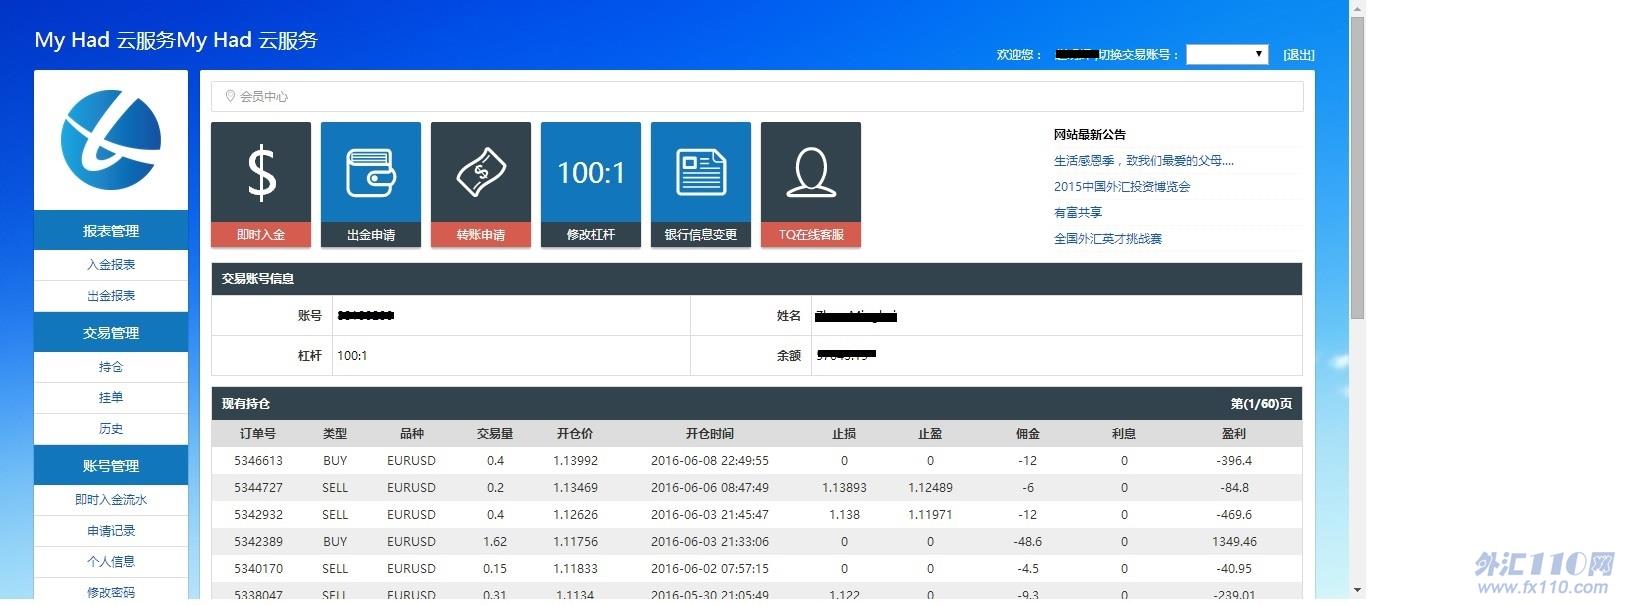1636x605 pixels.
Task: Click open price 1.13469
Action: point(575,488)
